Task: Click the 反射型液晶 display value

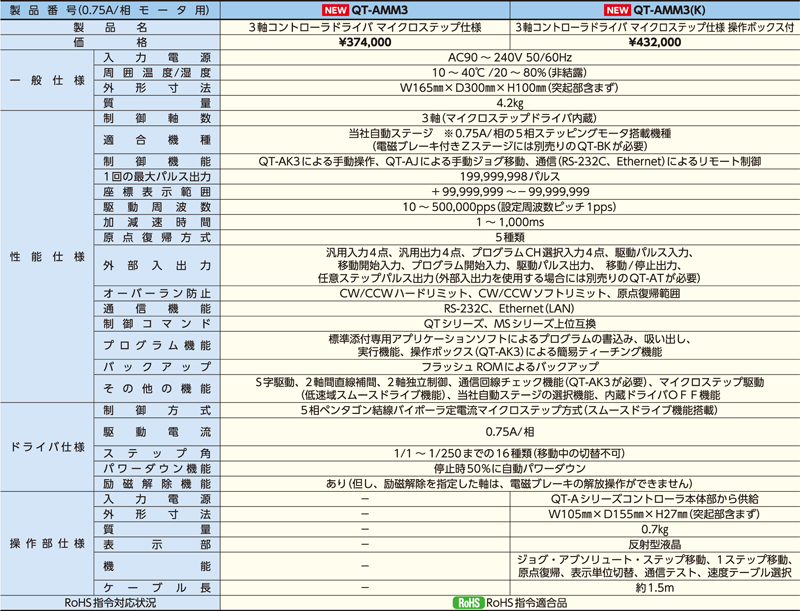Action: 656,544
